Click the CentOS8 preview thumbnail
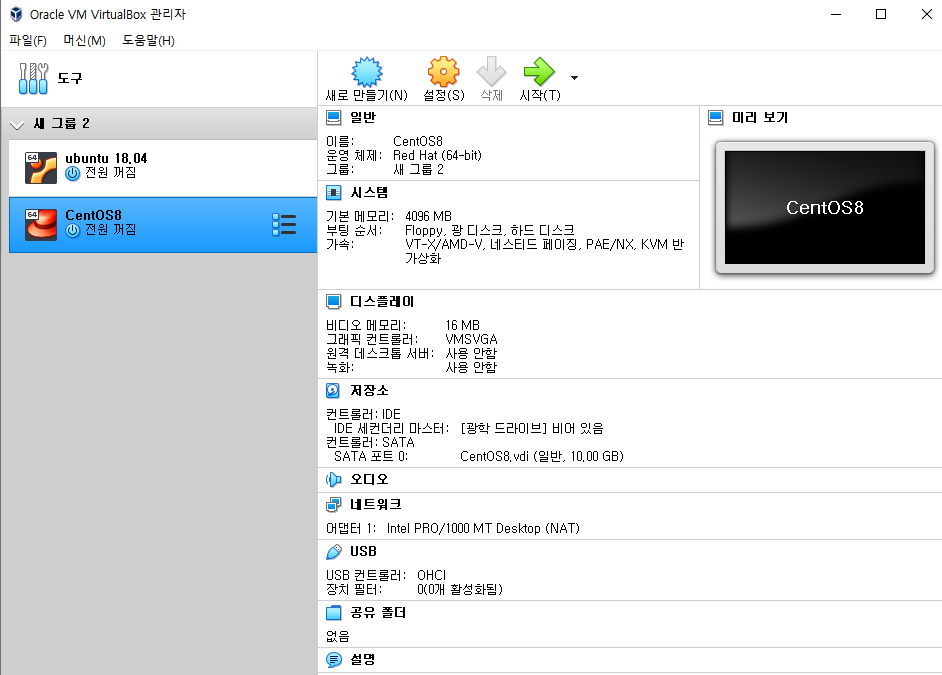 (x=824, y=207)
